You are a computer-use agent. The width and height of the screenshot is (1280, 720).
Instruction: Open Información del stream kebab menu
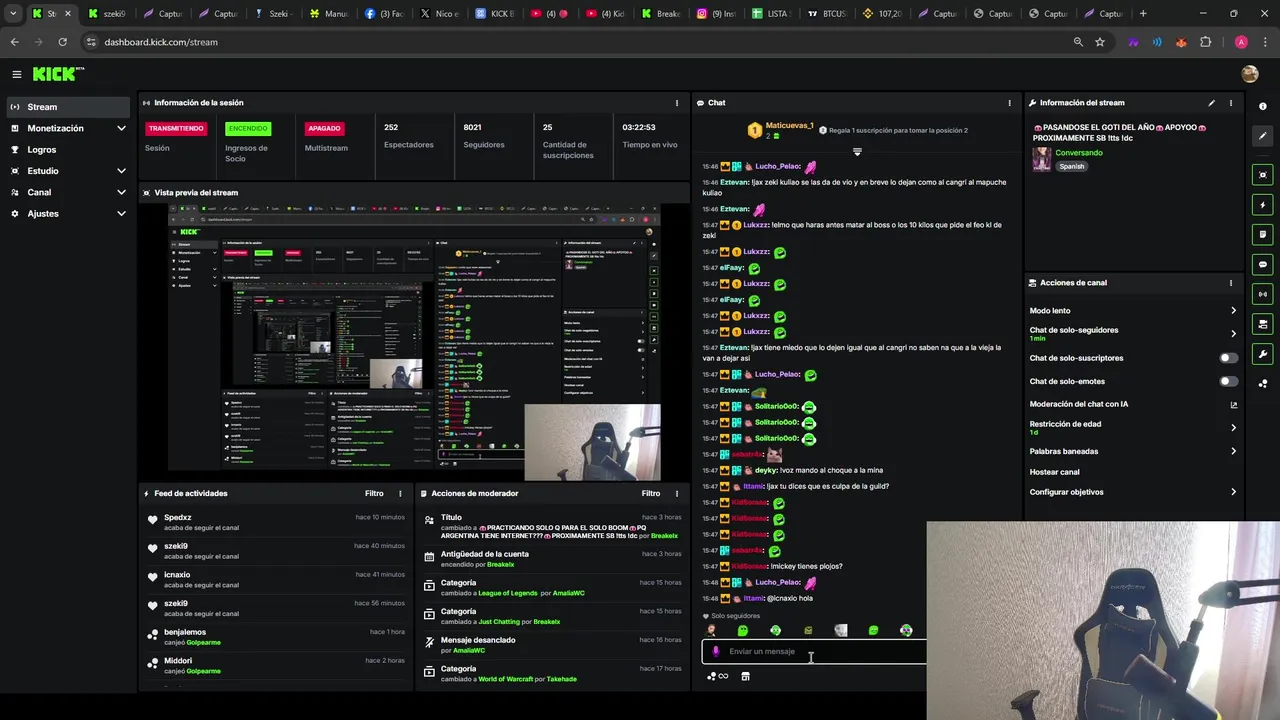point(1231,103)
